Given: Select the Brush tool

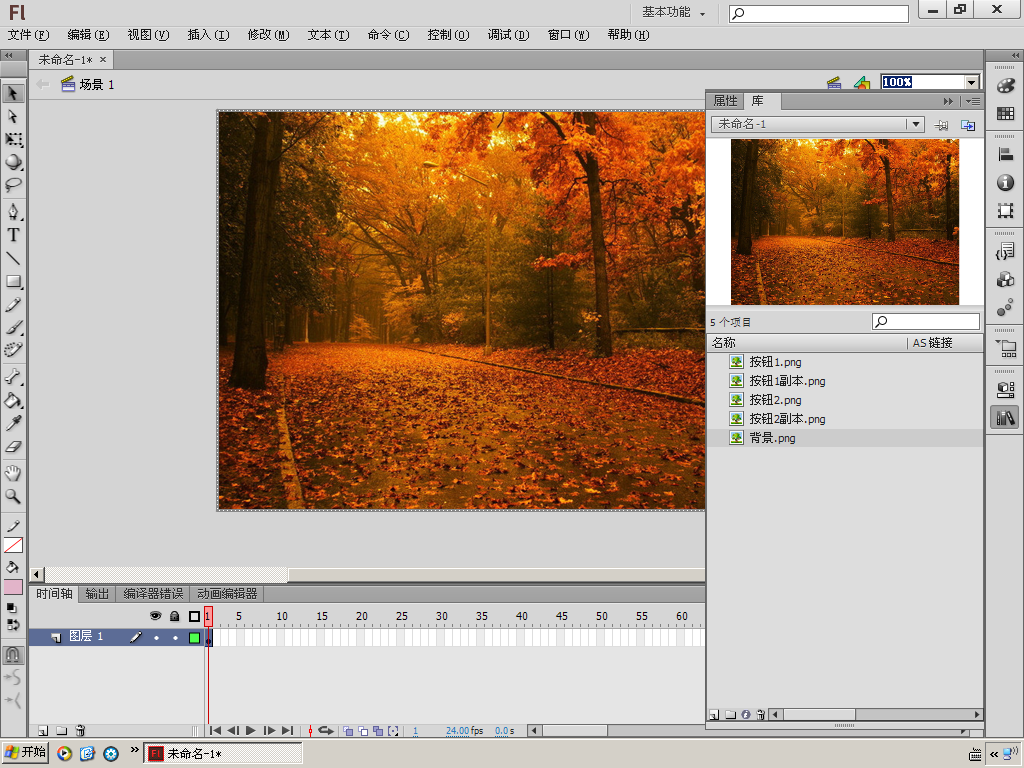Looking at the screenshot, I should [x=12, y=327].
